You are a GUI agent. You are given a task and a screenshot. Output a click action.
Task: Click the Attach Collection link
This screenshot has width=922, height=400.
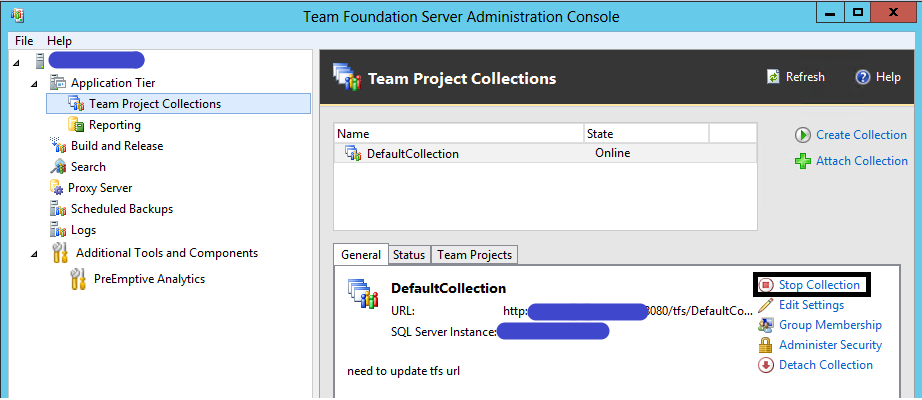click(862, 161)
